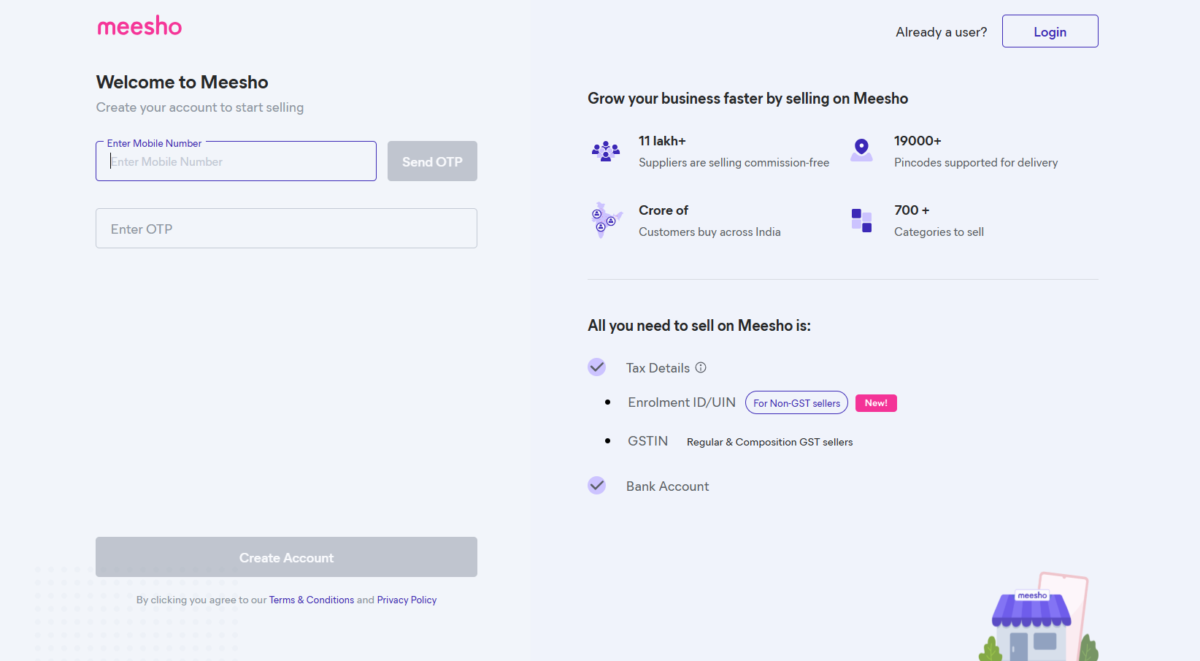
Task: Click 'Regular & Composition GST sellers' text
Action: click(x=770, y=442)
